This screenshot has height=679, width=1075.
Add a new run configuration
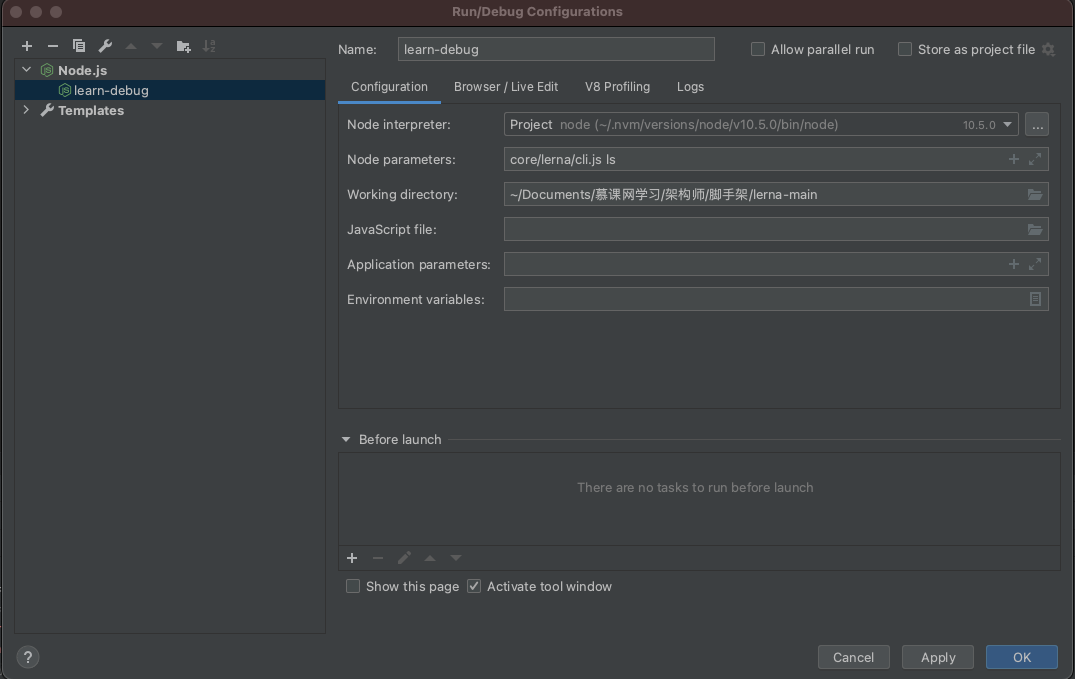click(27, 46)
